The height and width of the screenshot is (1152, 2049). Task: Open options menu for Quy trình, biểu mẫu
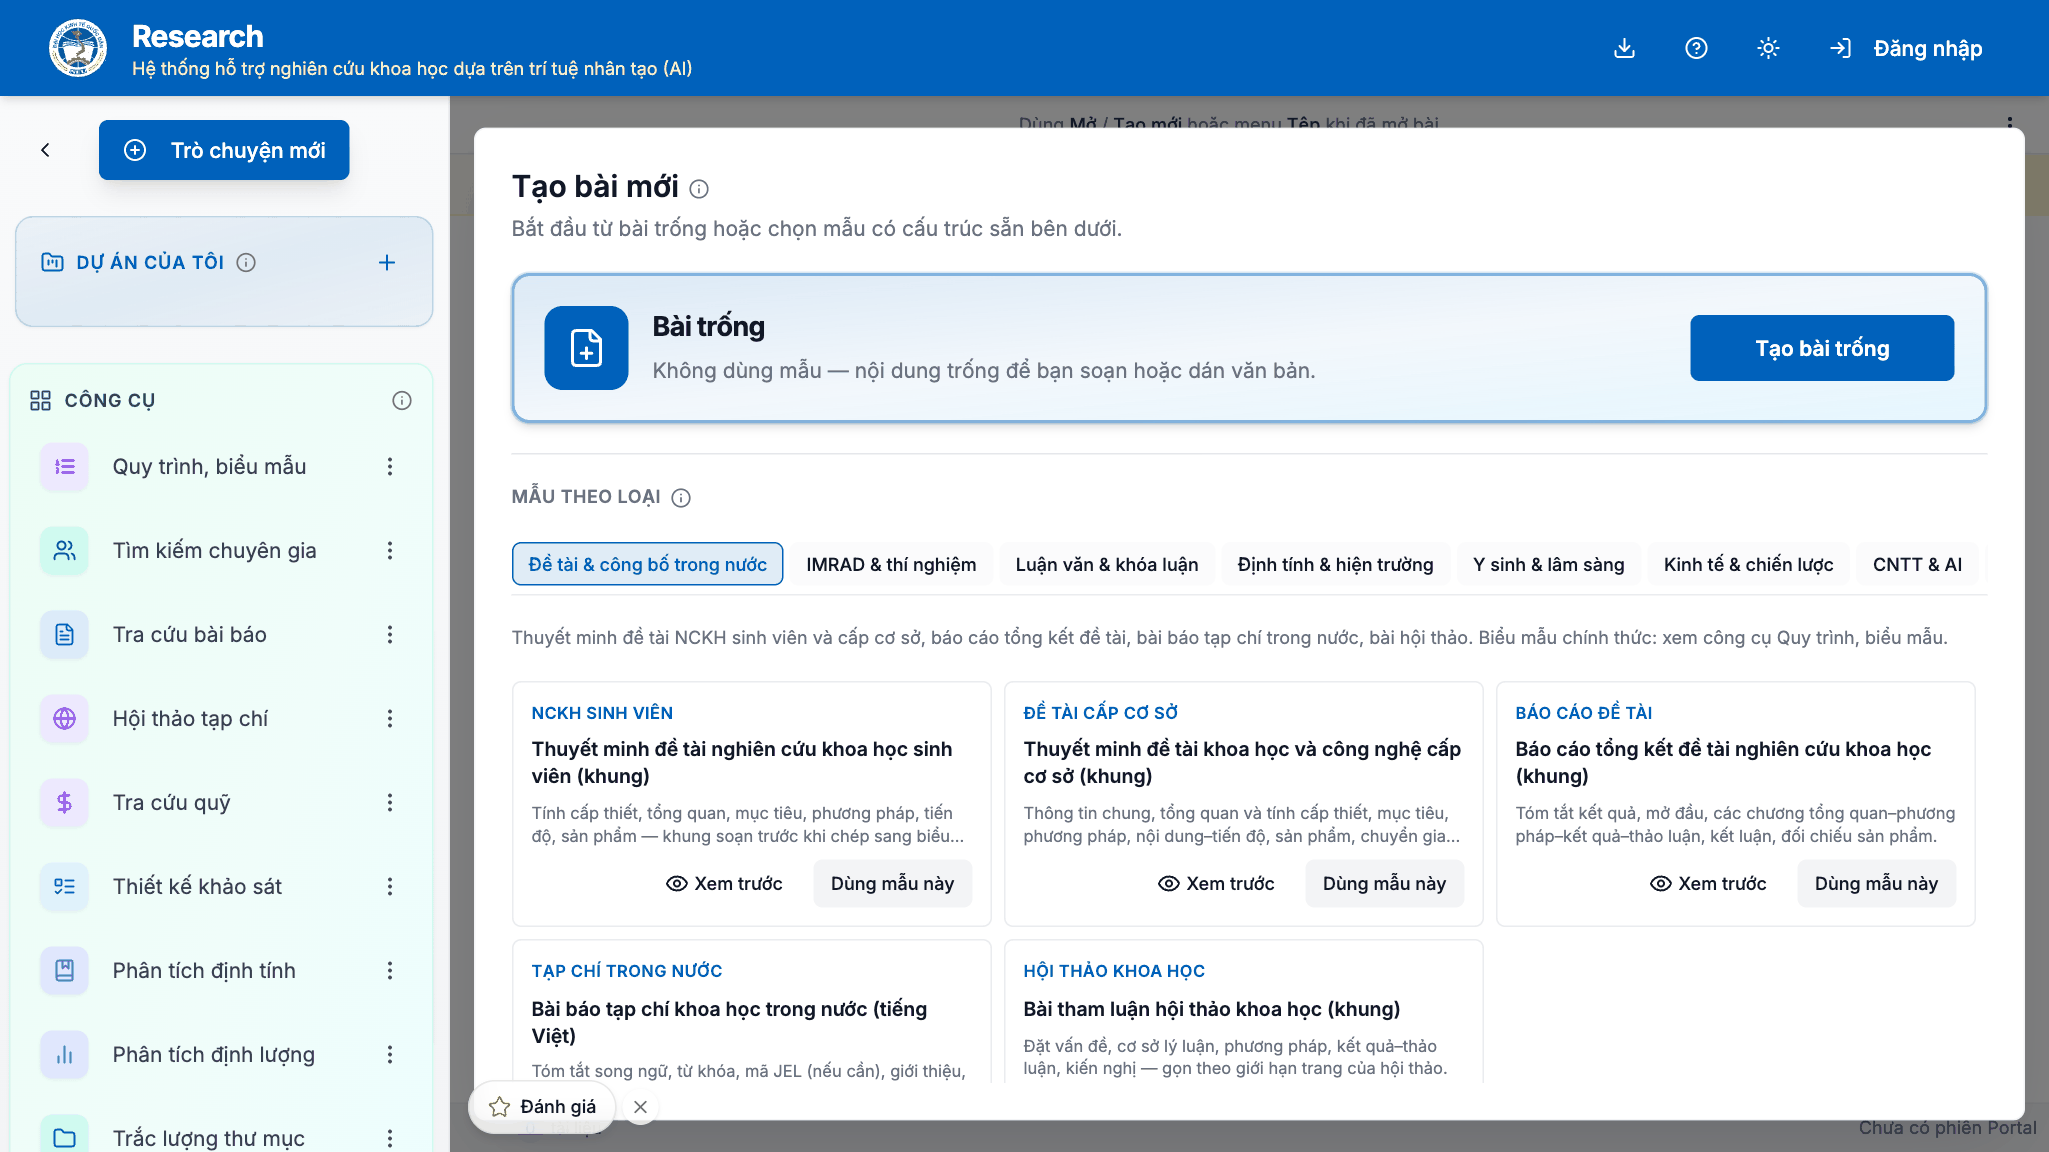click(390, 466)
